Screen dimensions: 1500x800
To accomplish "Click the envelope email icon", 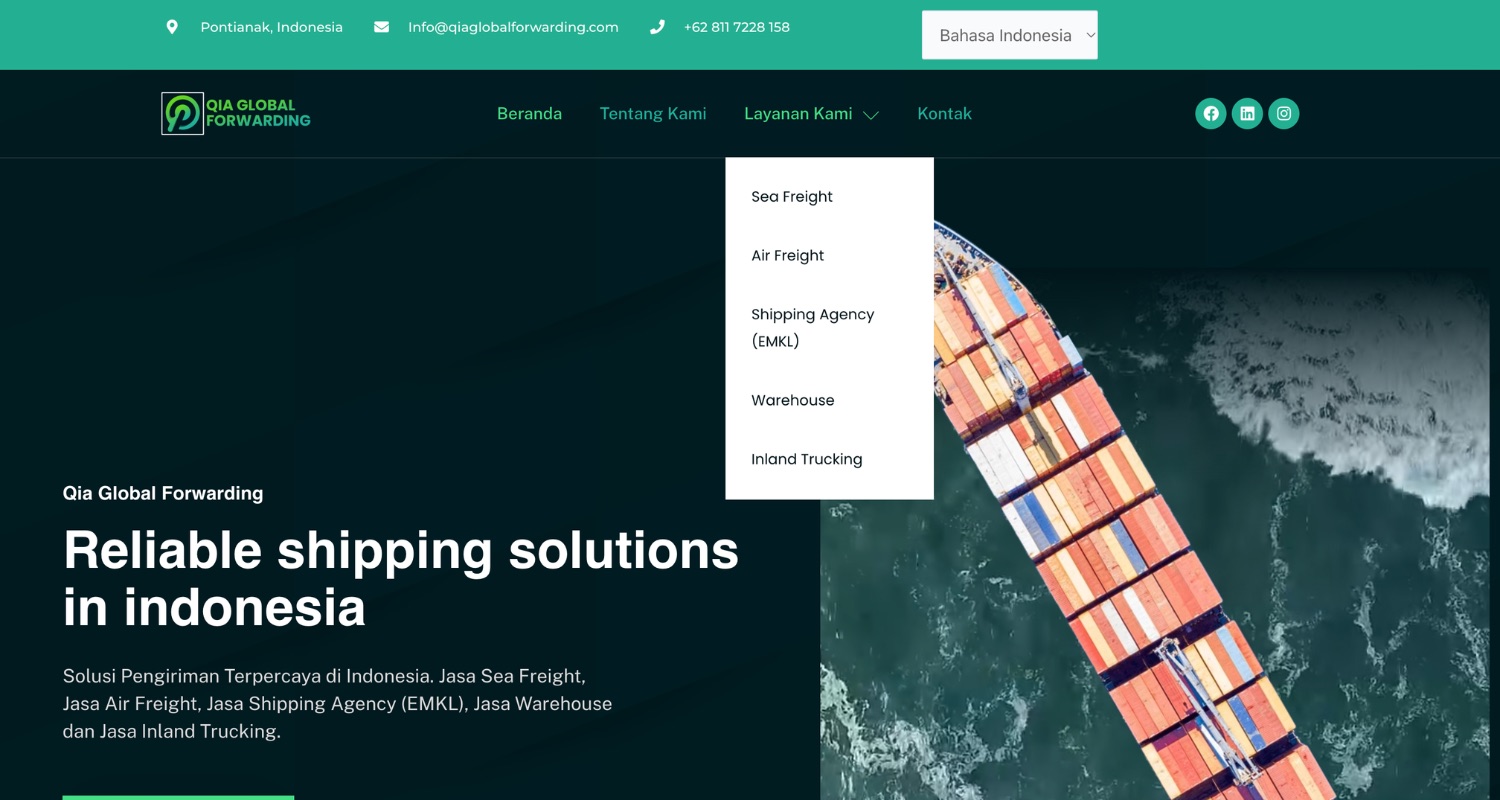I will pos(382,27).
